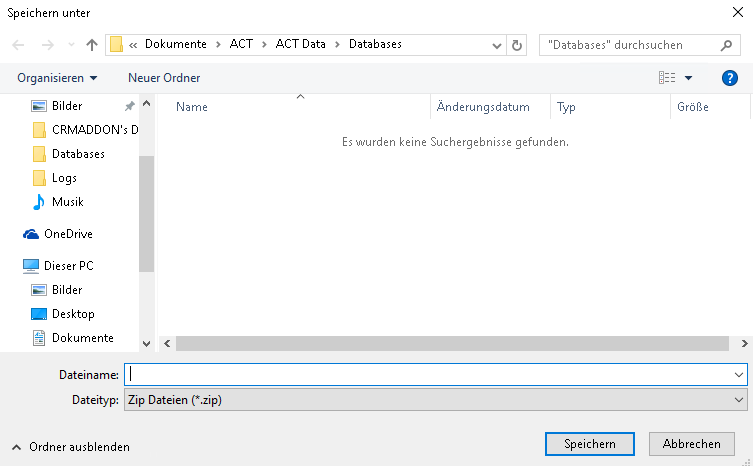Sort by the Größe column header

click(x=692, y=107)
